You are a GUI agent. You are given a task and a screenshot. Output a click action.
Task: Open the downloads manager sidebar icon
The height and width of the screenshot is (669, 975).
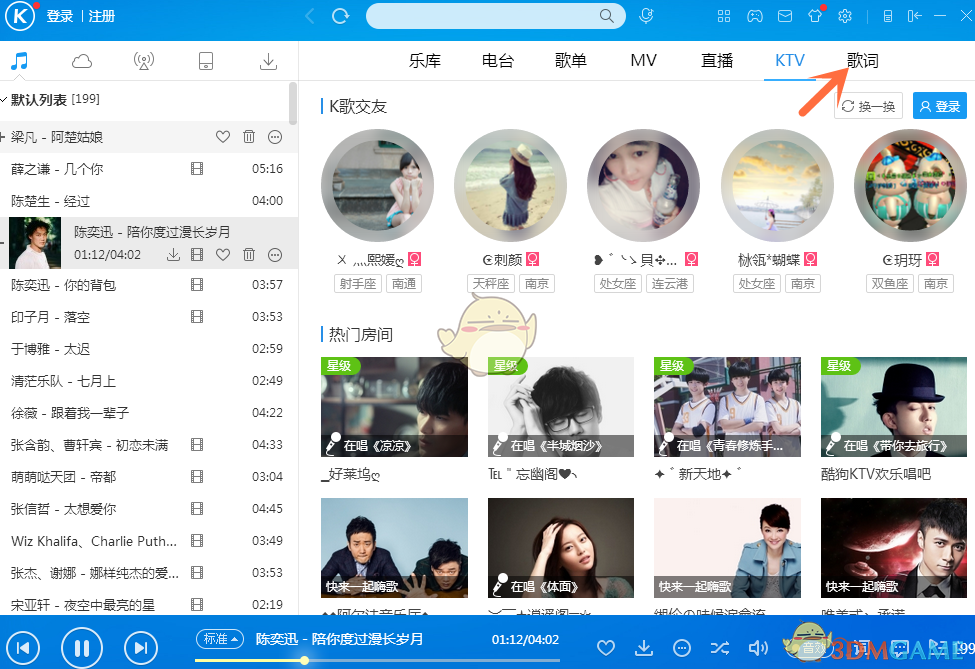click(x=267, y=61)
